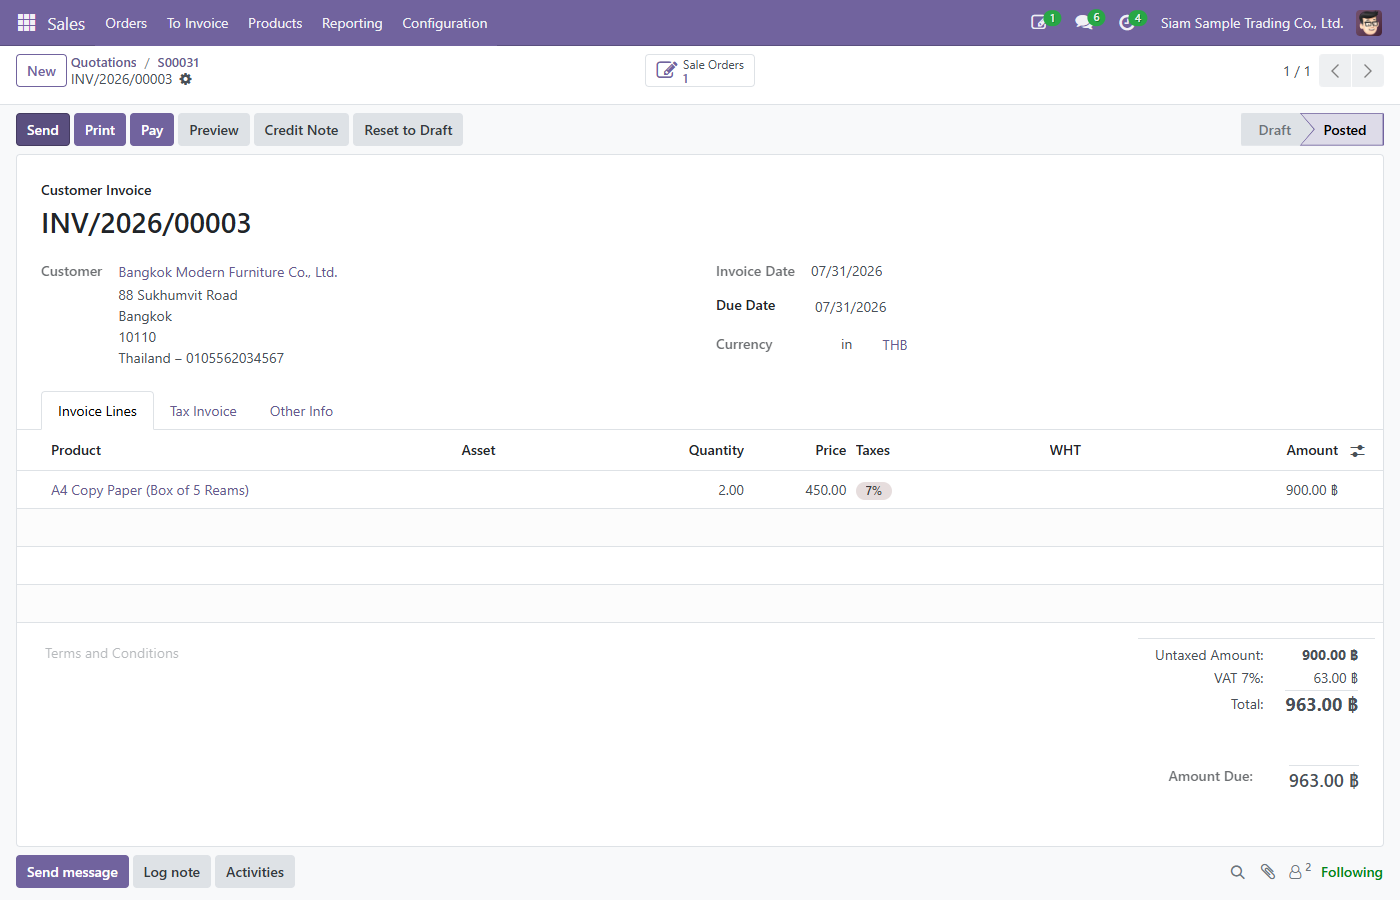
Task: Open the To Invoice menu
Action: coord(197,23)
